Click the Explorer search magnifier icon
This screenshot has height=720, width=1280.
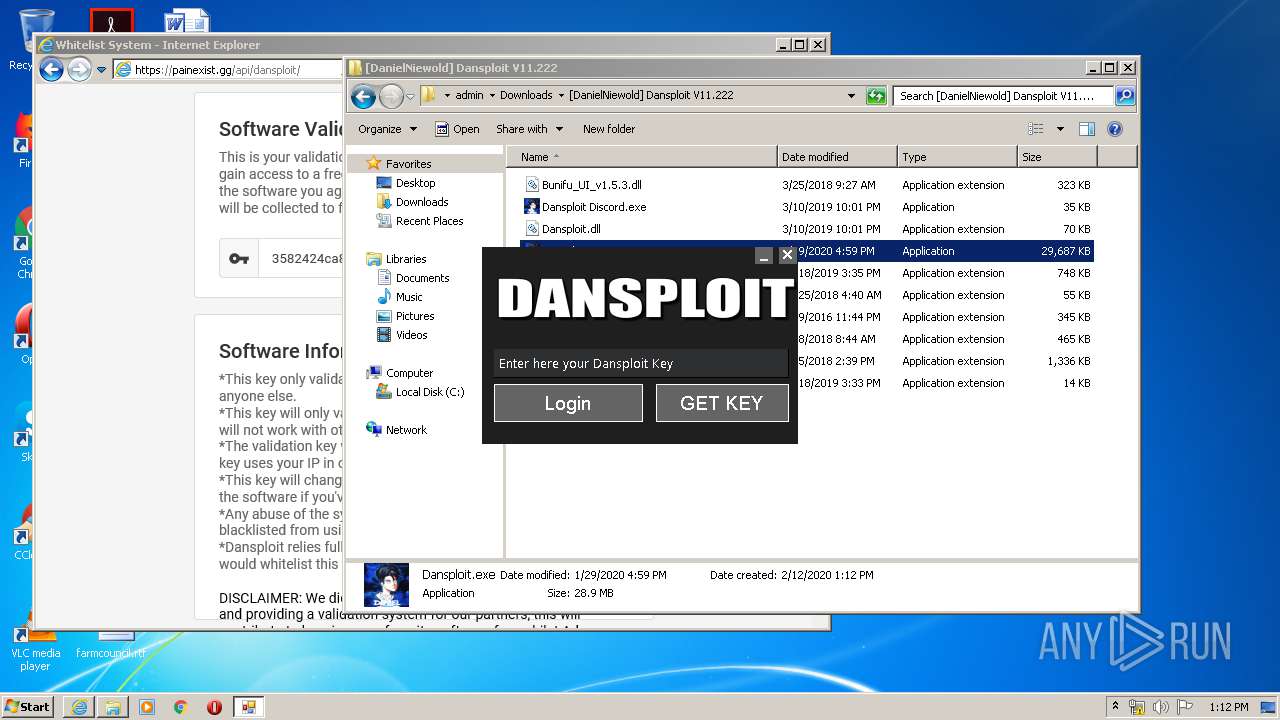tap(1125, 96)
